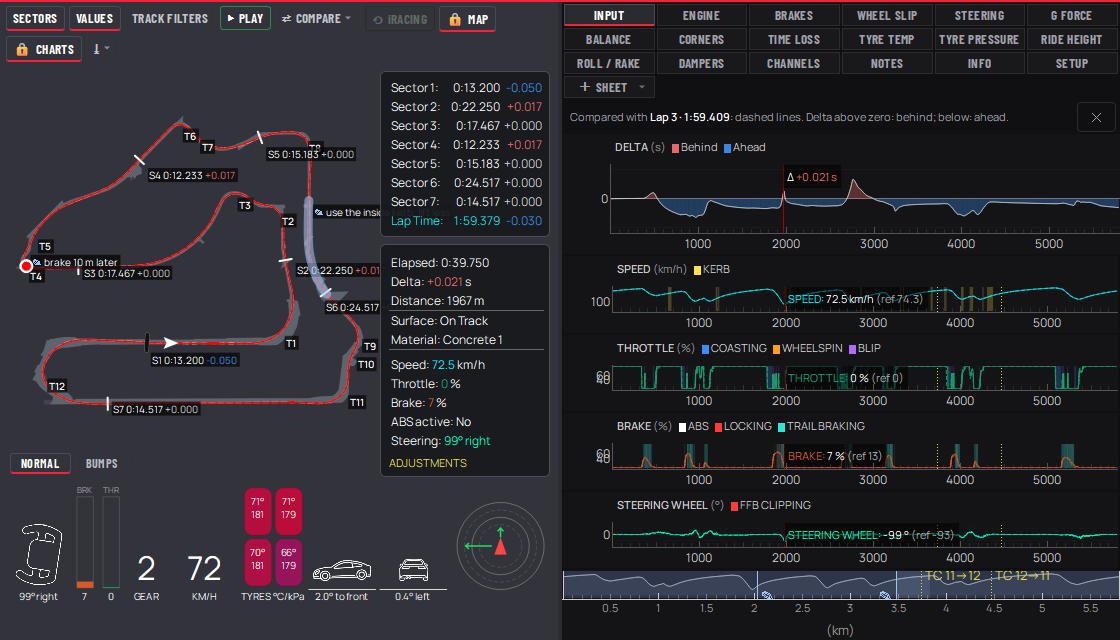Click the red car position marker at T4
This screenshot has width=1120, height=640.
(26, 266)
